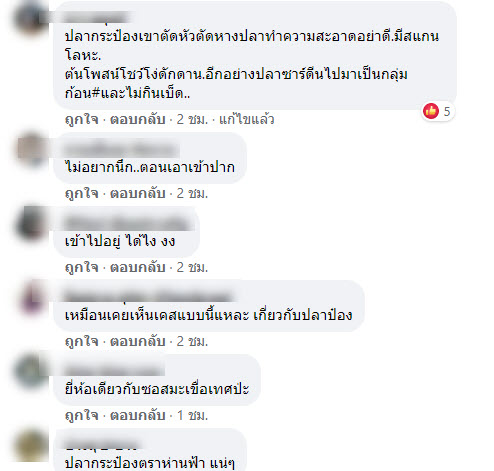Like the 'ไม่อยากนึก..ตอนเอาเข้าปาก' comment
Screen dimensions: 494x471
(x=81, y=193)
